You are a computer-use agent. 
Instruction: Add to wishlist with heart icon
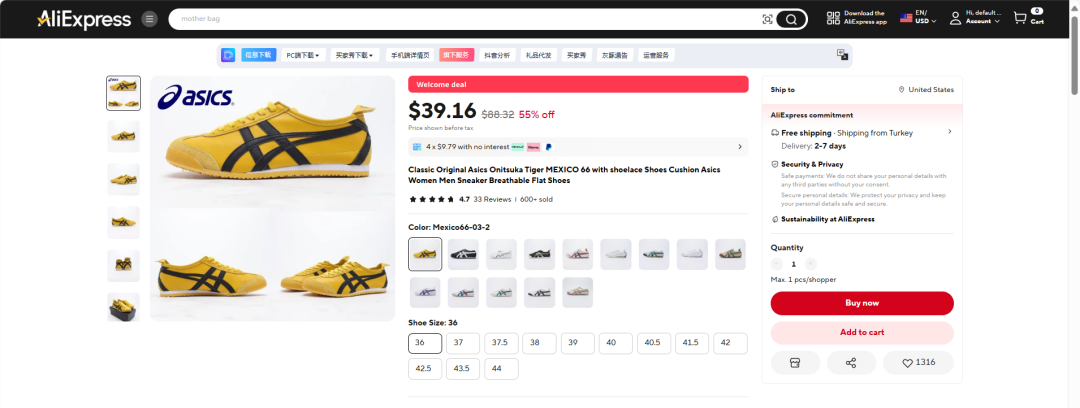(x=918, y=363)
